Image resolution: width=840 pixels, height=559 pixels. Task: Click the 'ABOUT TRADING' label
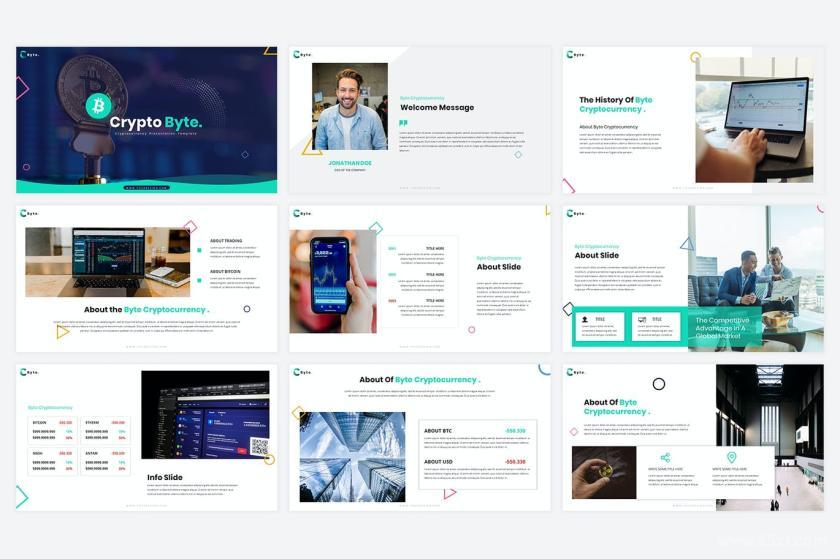[226, 241]
